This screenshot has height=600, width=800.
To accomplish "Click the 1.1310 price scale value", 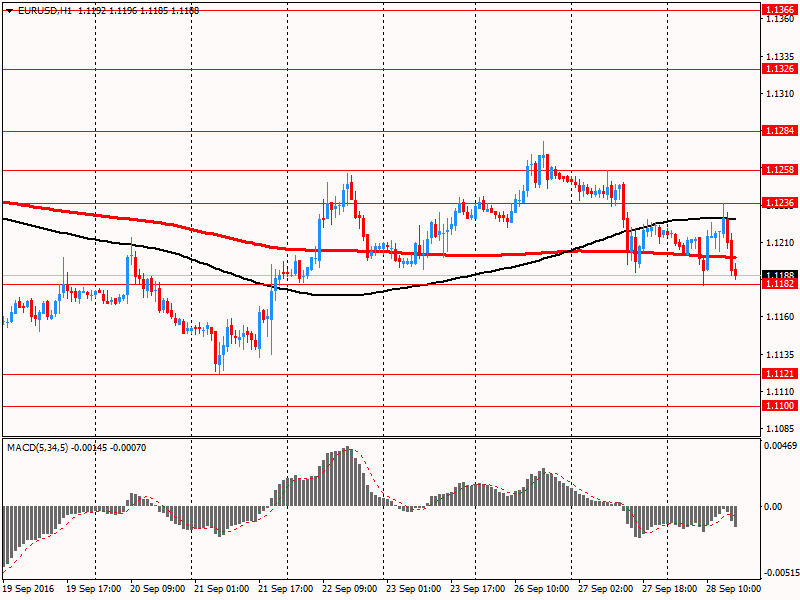I will 780,94.
